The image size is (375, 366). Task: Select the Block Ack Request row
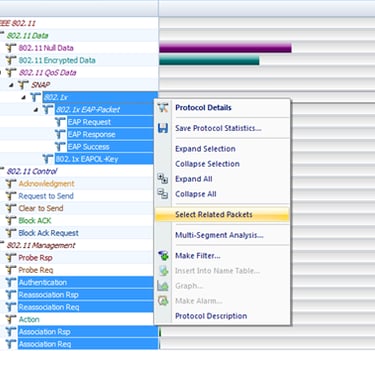[x=49, y=233]
